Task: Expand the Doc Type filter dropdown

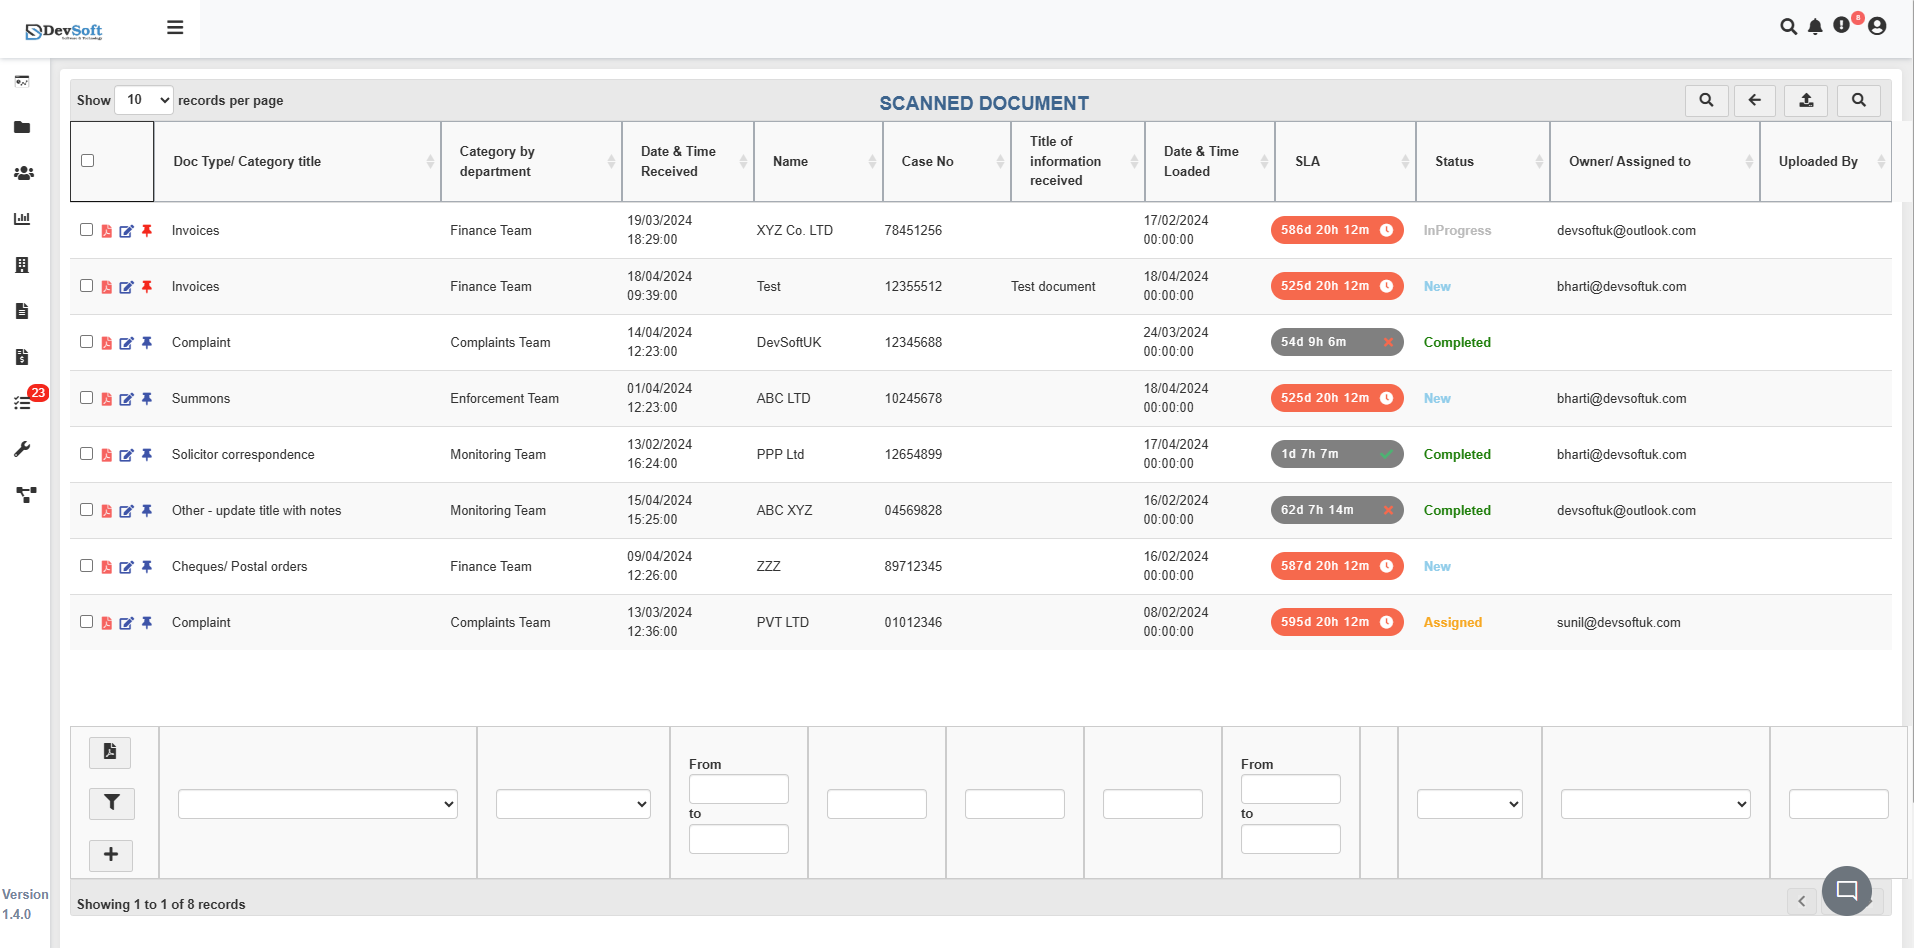Action: point(317,804)
